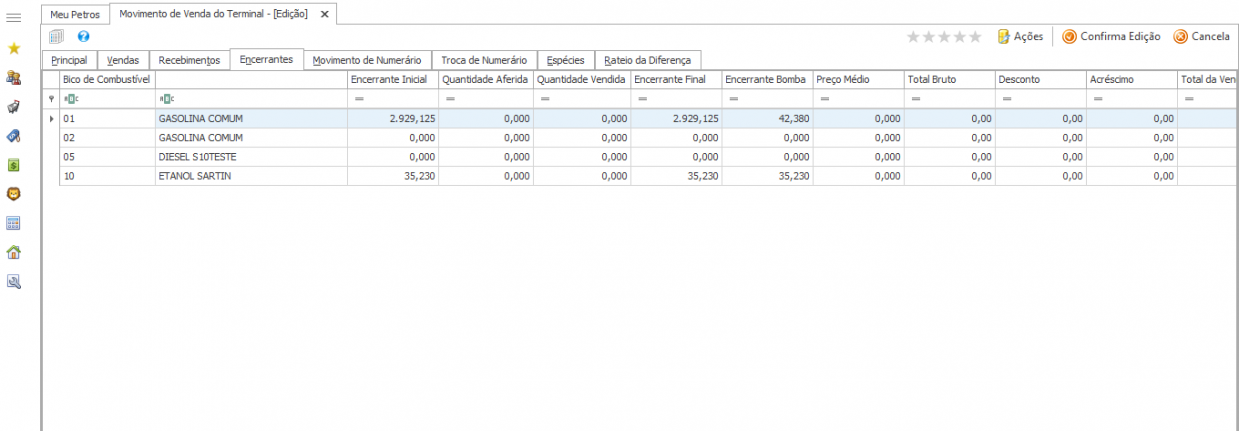Open Rateio da Diferença tab

[648, 60]
